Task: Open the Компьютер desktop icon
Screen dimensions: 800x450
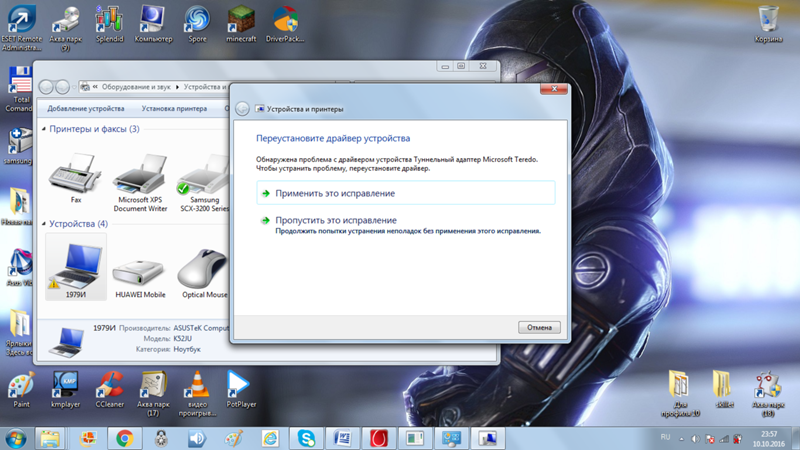Action: coord(153,24)
